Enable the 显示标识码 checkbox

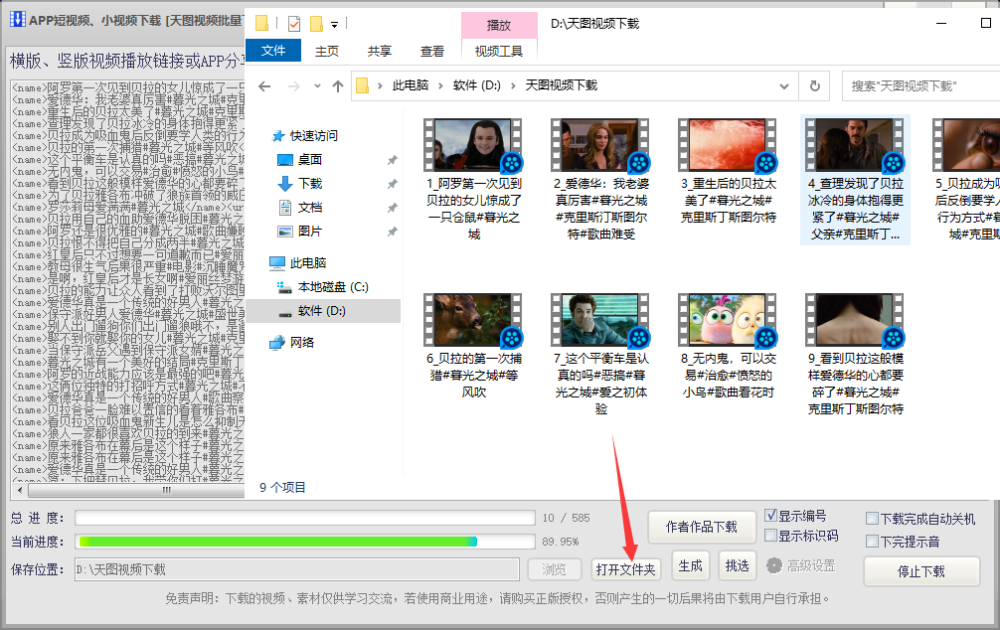[x=770, y=536]
